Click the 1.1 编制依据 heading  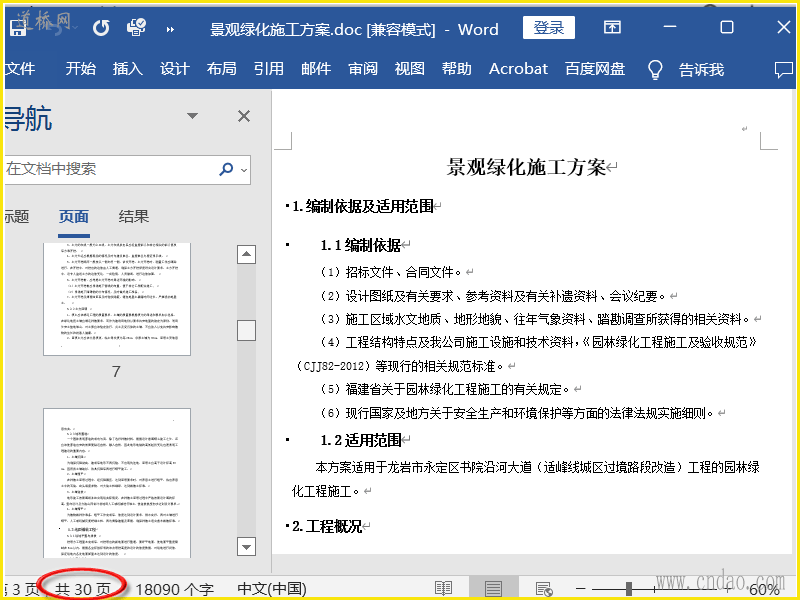tap(360, 245)
